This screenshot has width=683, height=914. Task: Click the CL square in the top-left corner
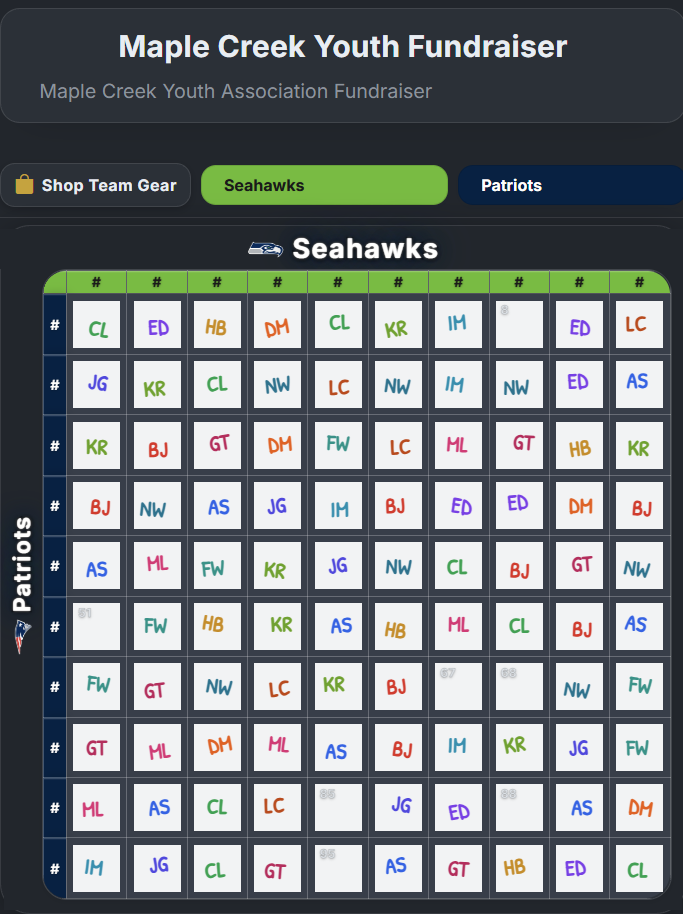pyautogui.click(x=96, y=324)
